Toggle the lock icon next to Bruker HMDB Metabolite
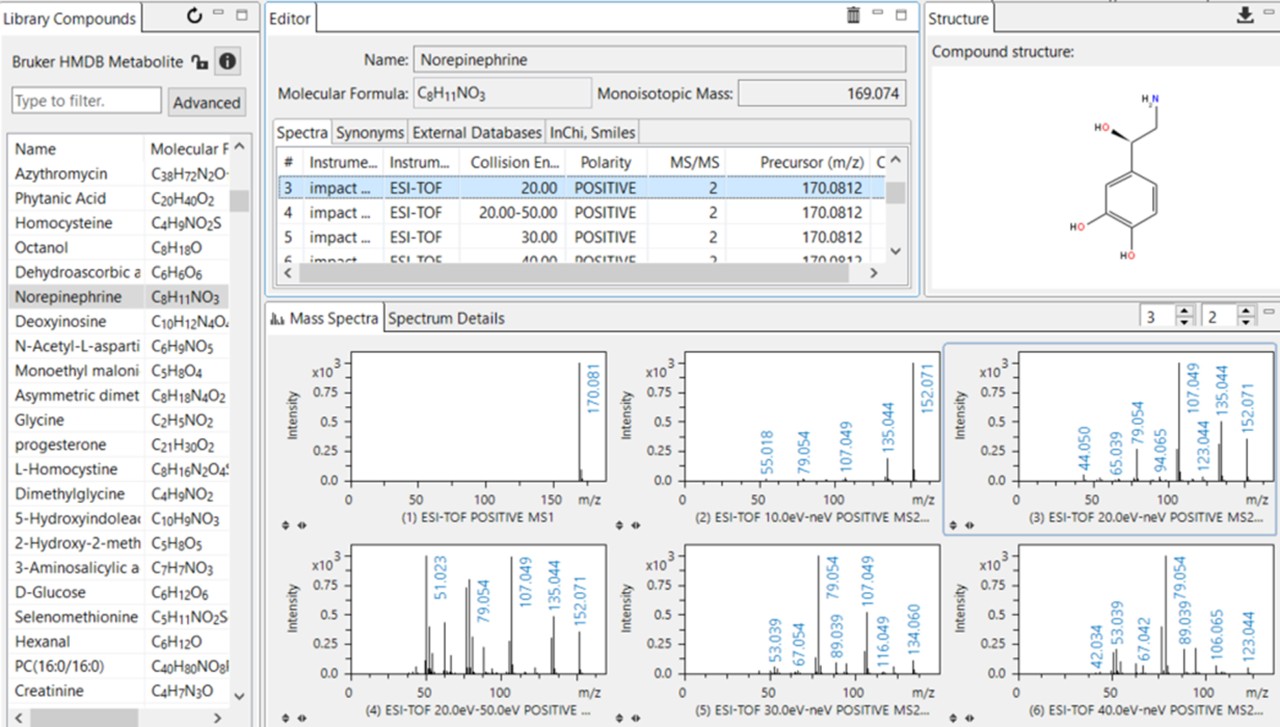1280x727 pixels. pos(201,61)
